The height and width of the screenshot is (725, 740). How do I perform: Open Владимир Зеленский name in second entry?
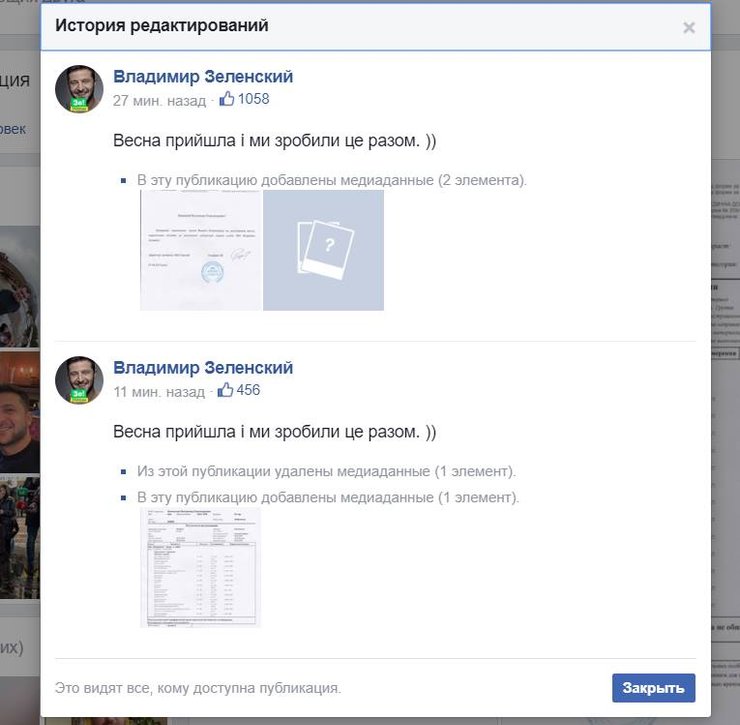(x=203, y=368)
